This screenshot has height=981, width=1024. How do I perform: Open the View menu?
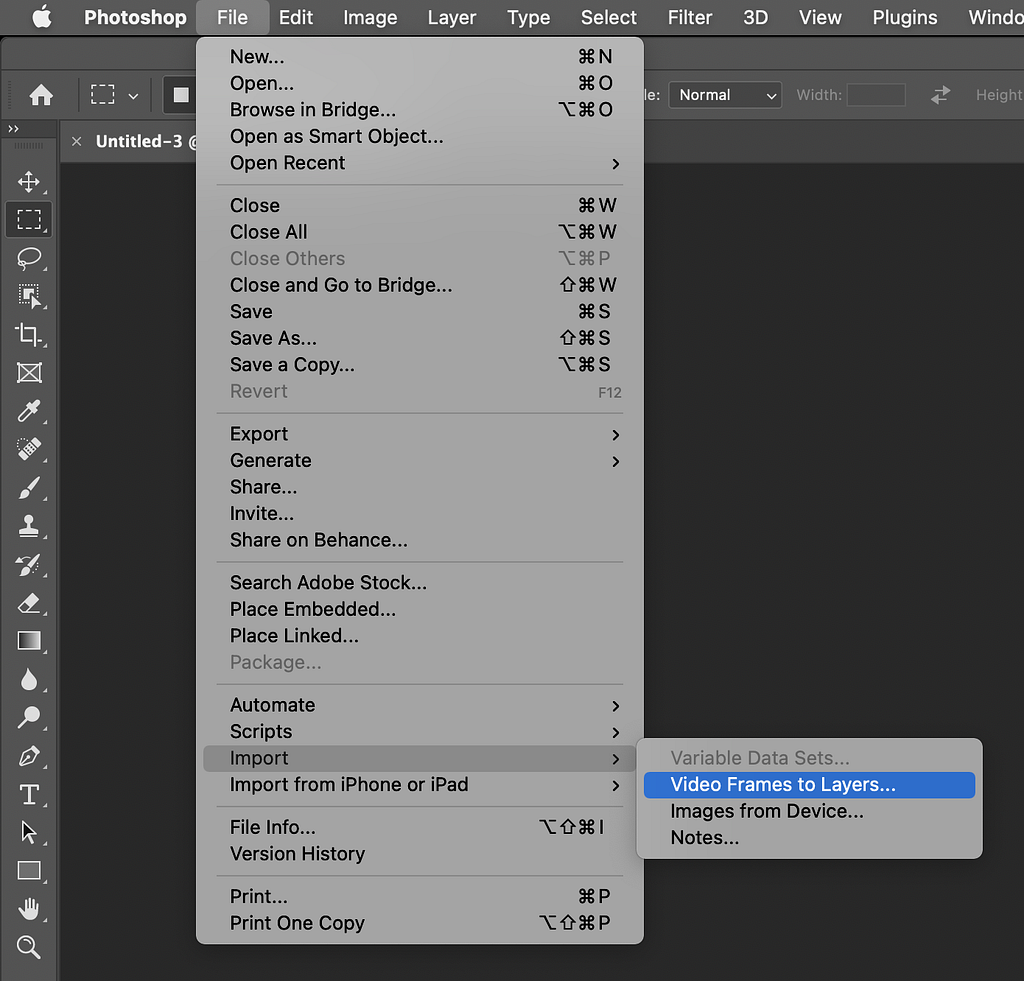coord(820,17)
